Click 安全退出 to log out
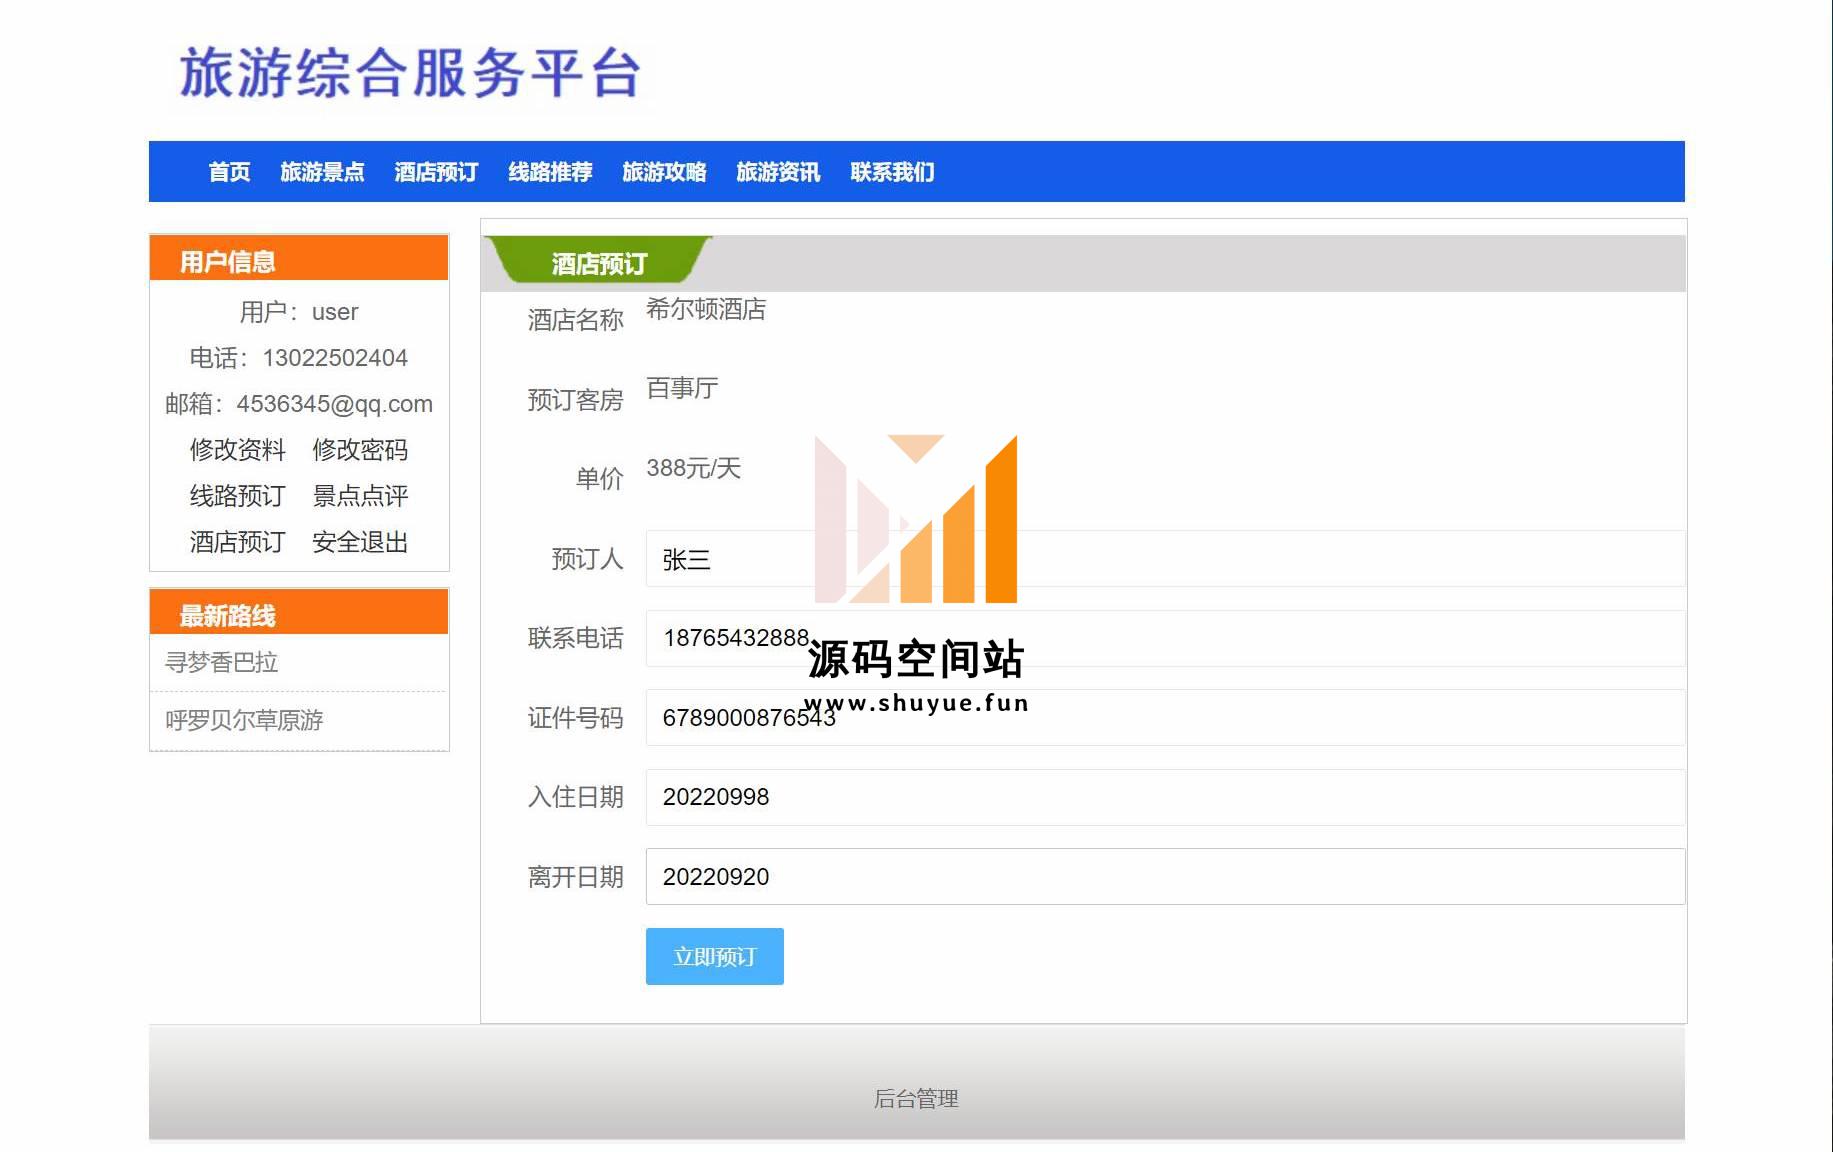This screenshot has height=1152, width=1833. coord(360,542)
